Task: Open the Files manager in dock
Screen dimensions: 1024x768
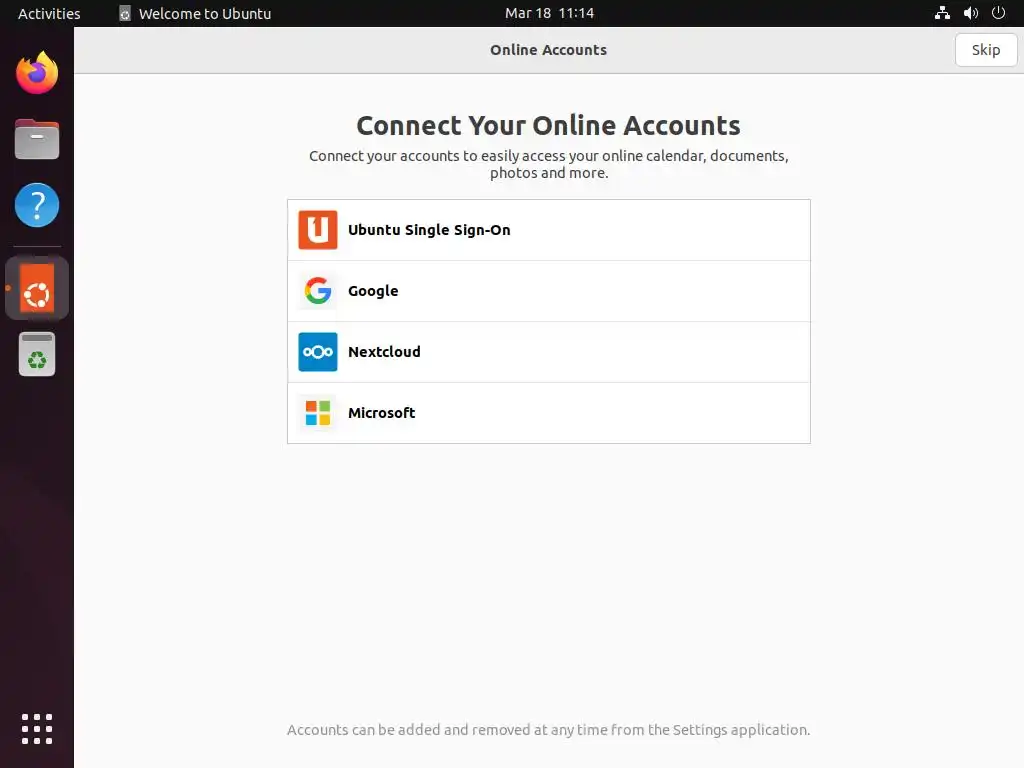Action: (x=37, y=139)
